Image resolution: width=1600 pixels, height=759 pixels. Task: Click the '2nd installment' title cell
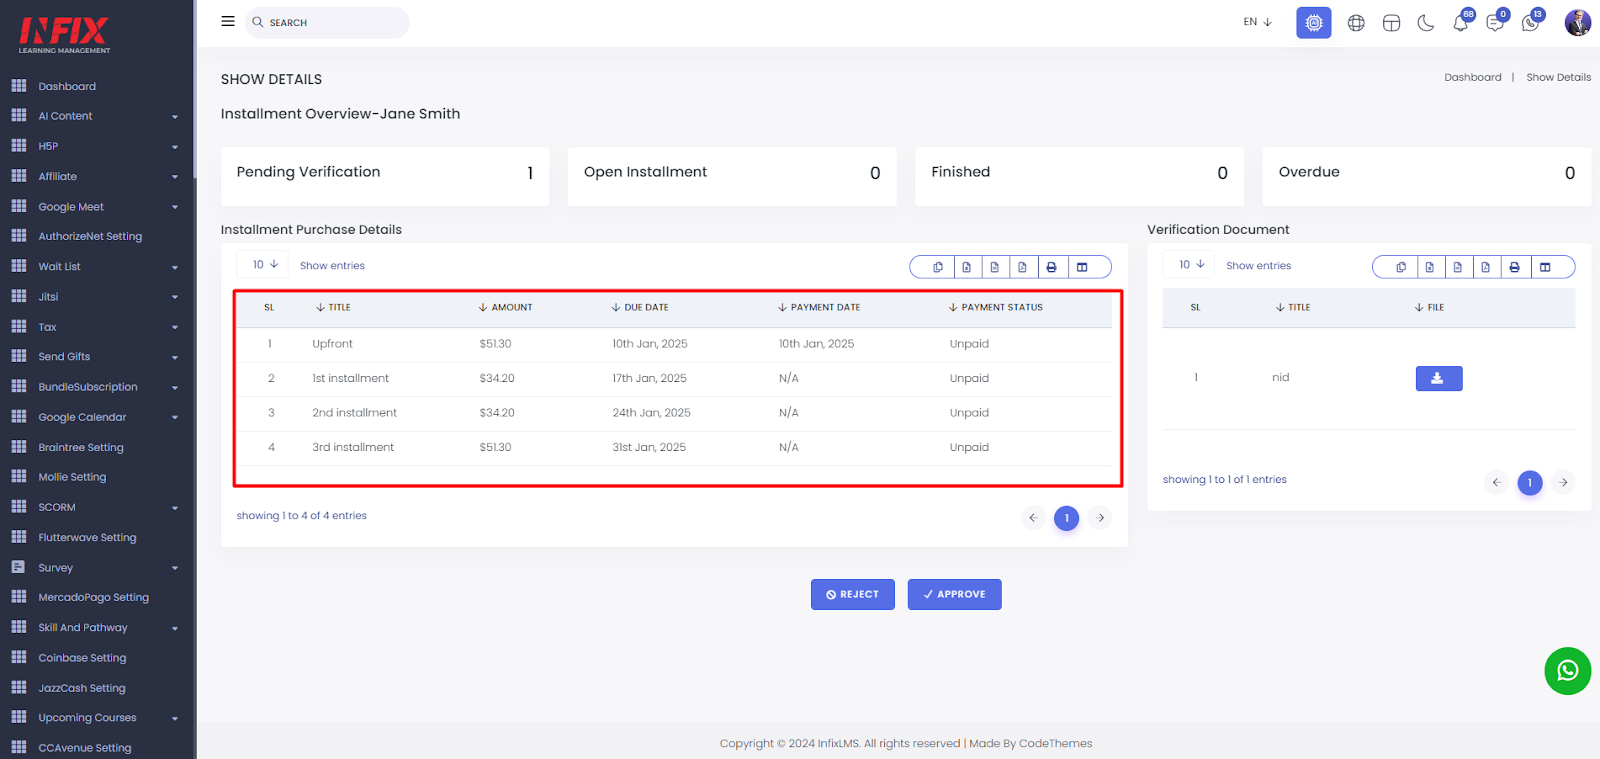[x=354, y=413]
